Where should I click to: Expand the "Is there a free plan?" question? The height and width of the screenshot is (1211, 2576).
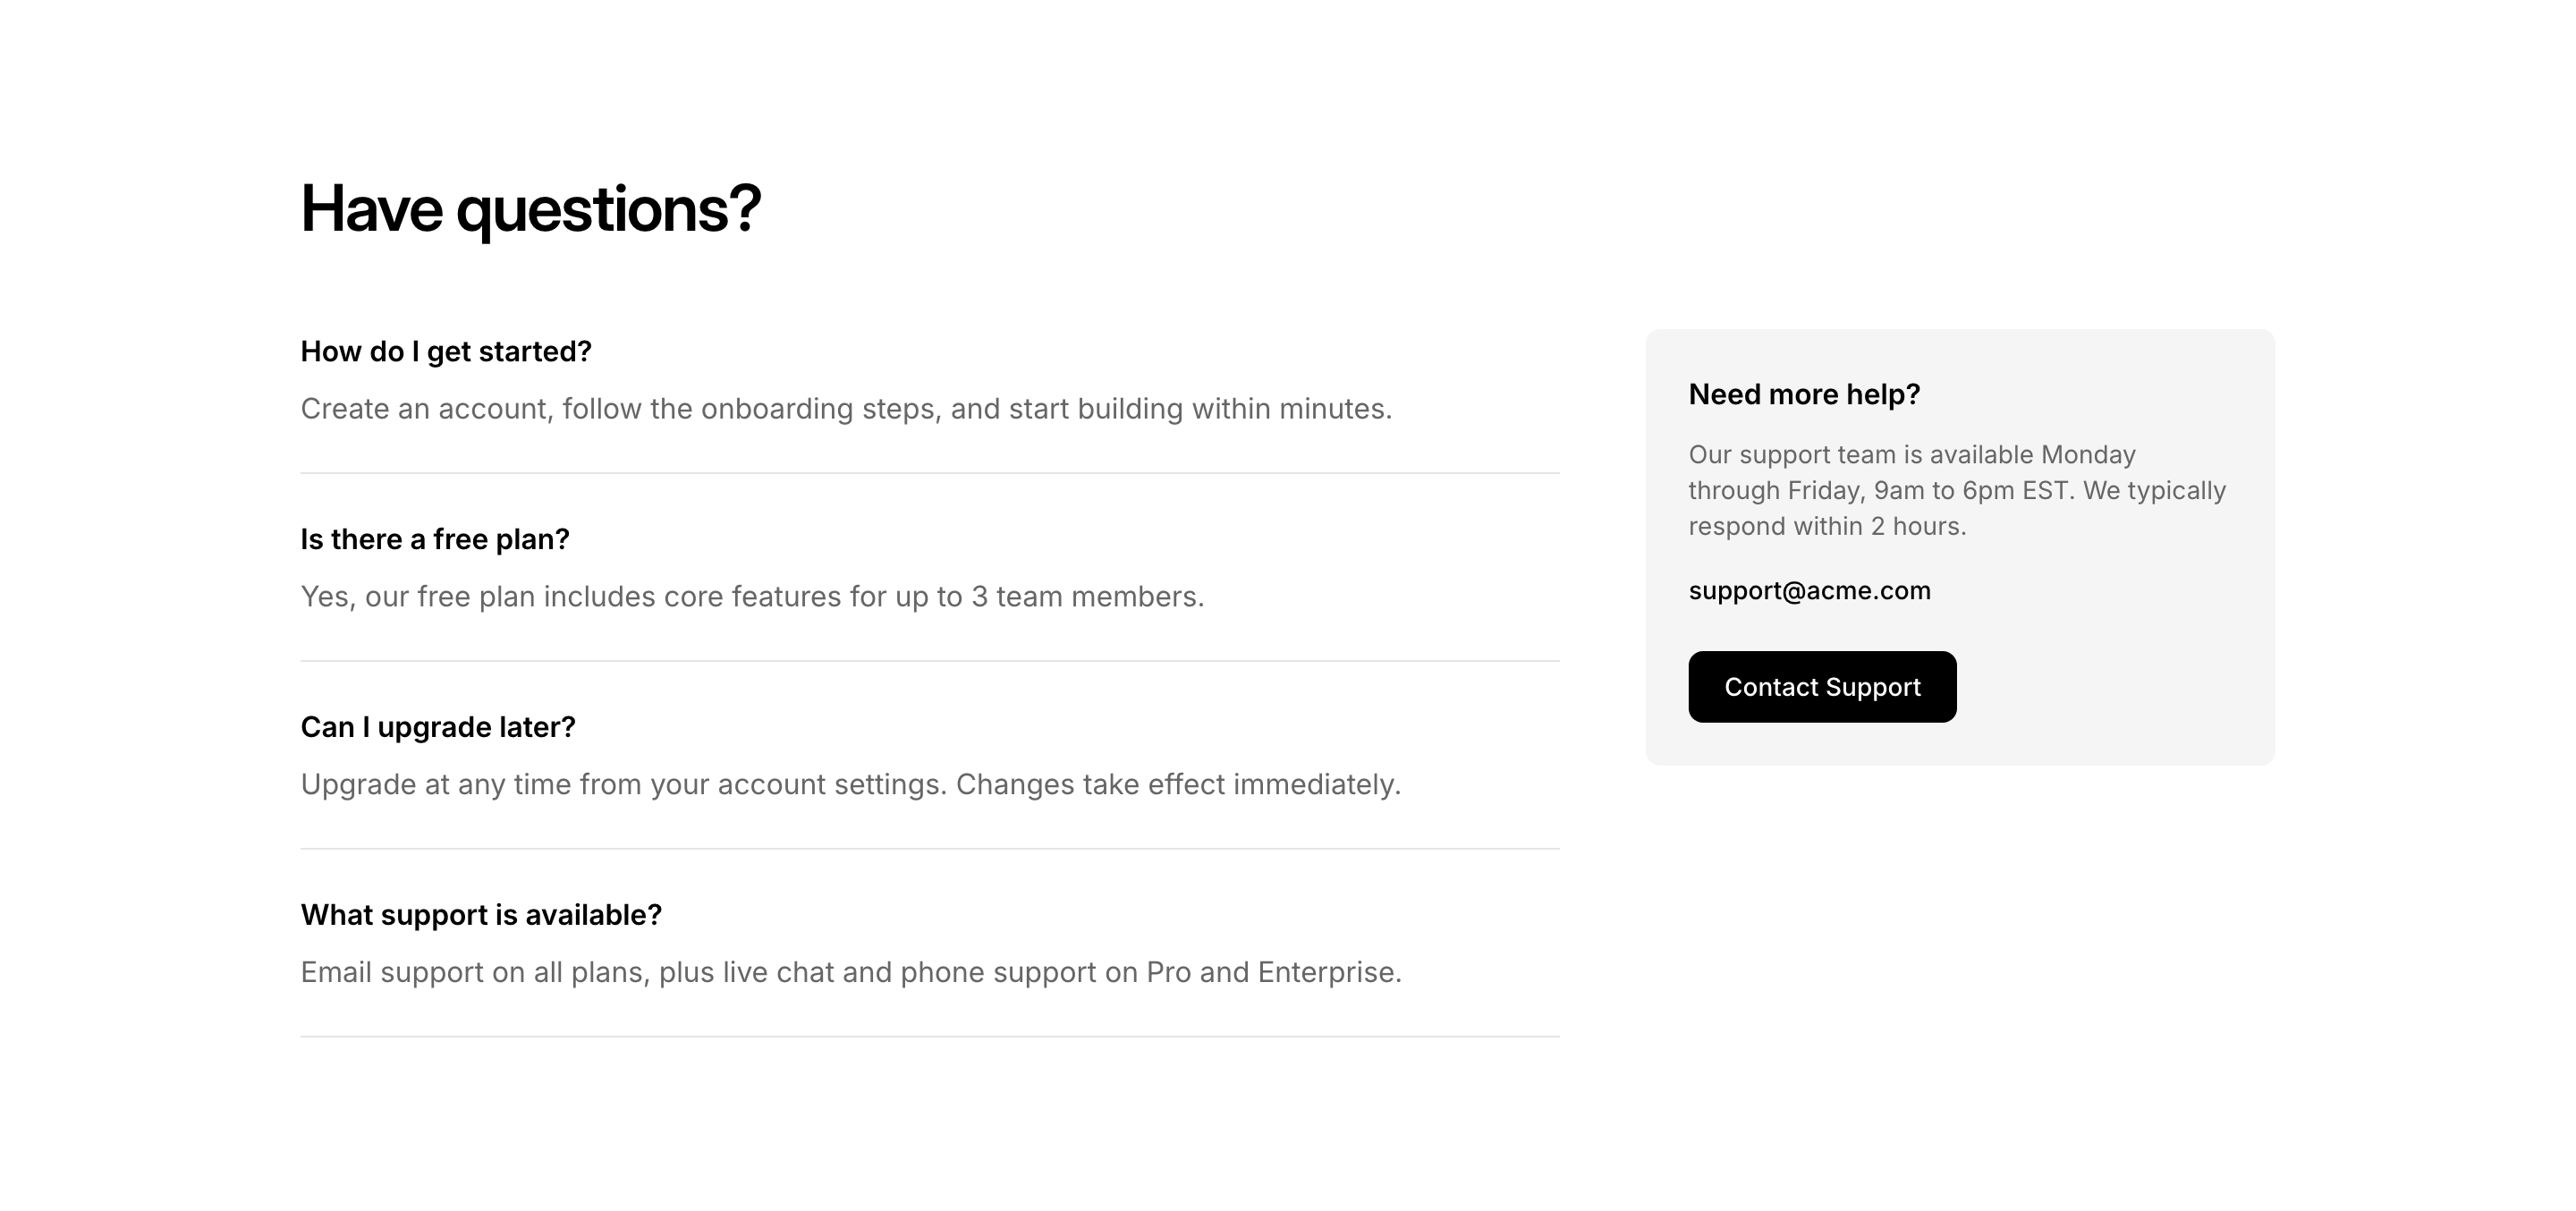(435, 540)
